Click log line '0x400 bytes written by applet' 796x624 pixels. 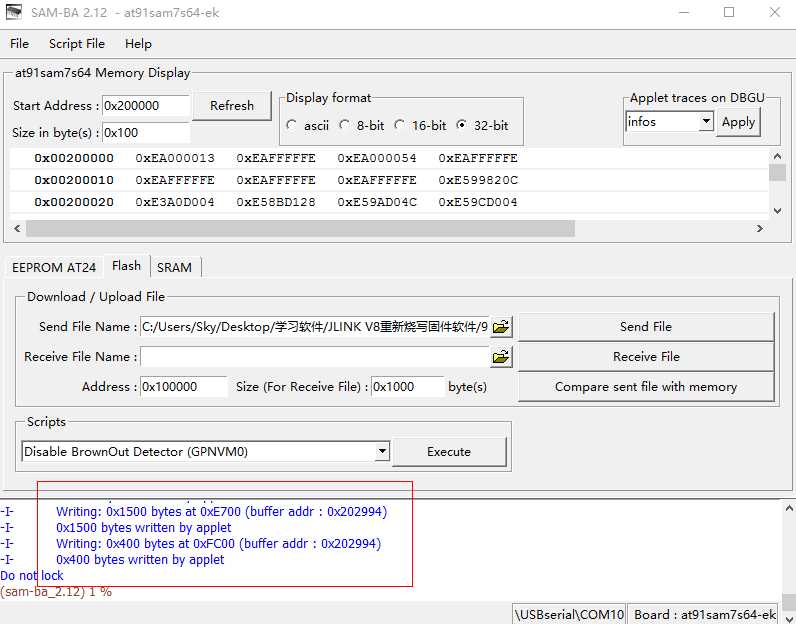click(x=140, y=560)
